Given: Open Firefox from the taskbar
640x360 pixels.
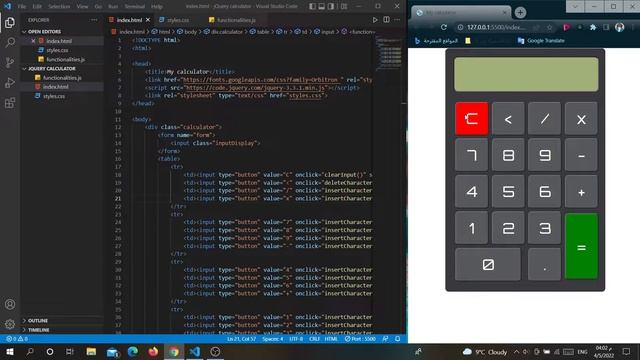Looking at the screenshot, I should coord(153,351).
